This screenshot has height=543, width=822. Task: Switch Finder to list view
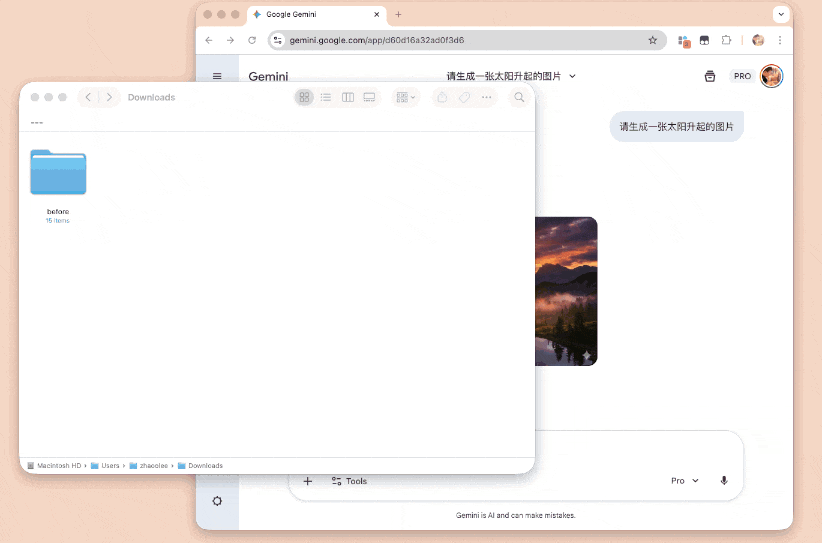pyautogui.click(x=326, y=97)
